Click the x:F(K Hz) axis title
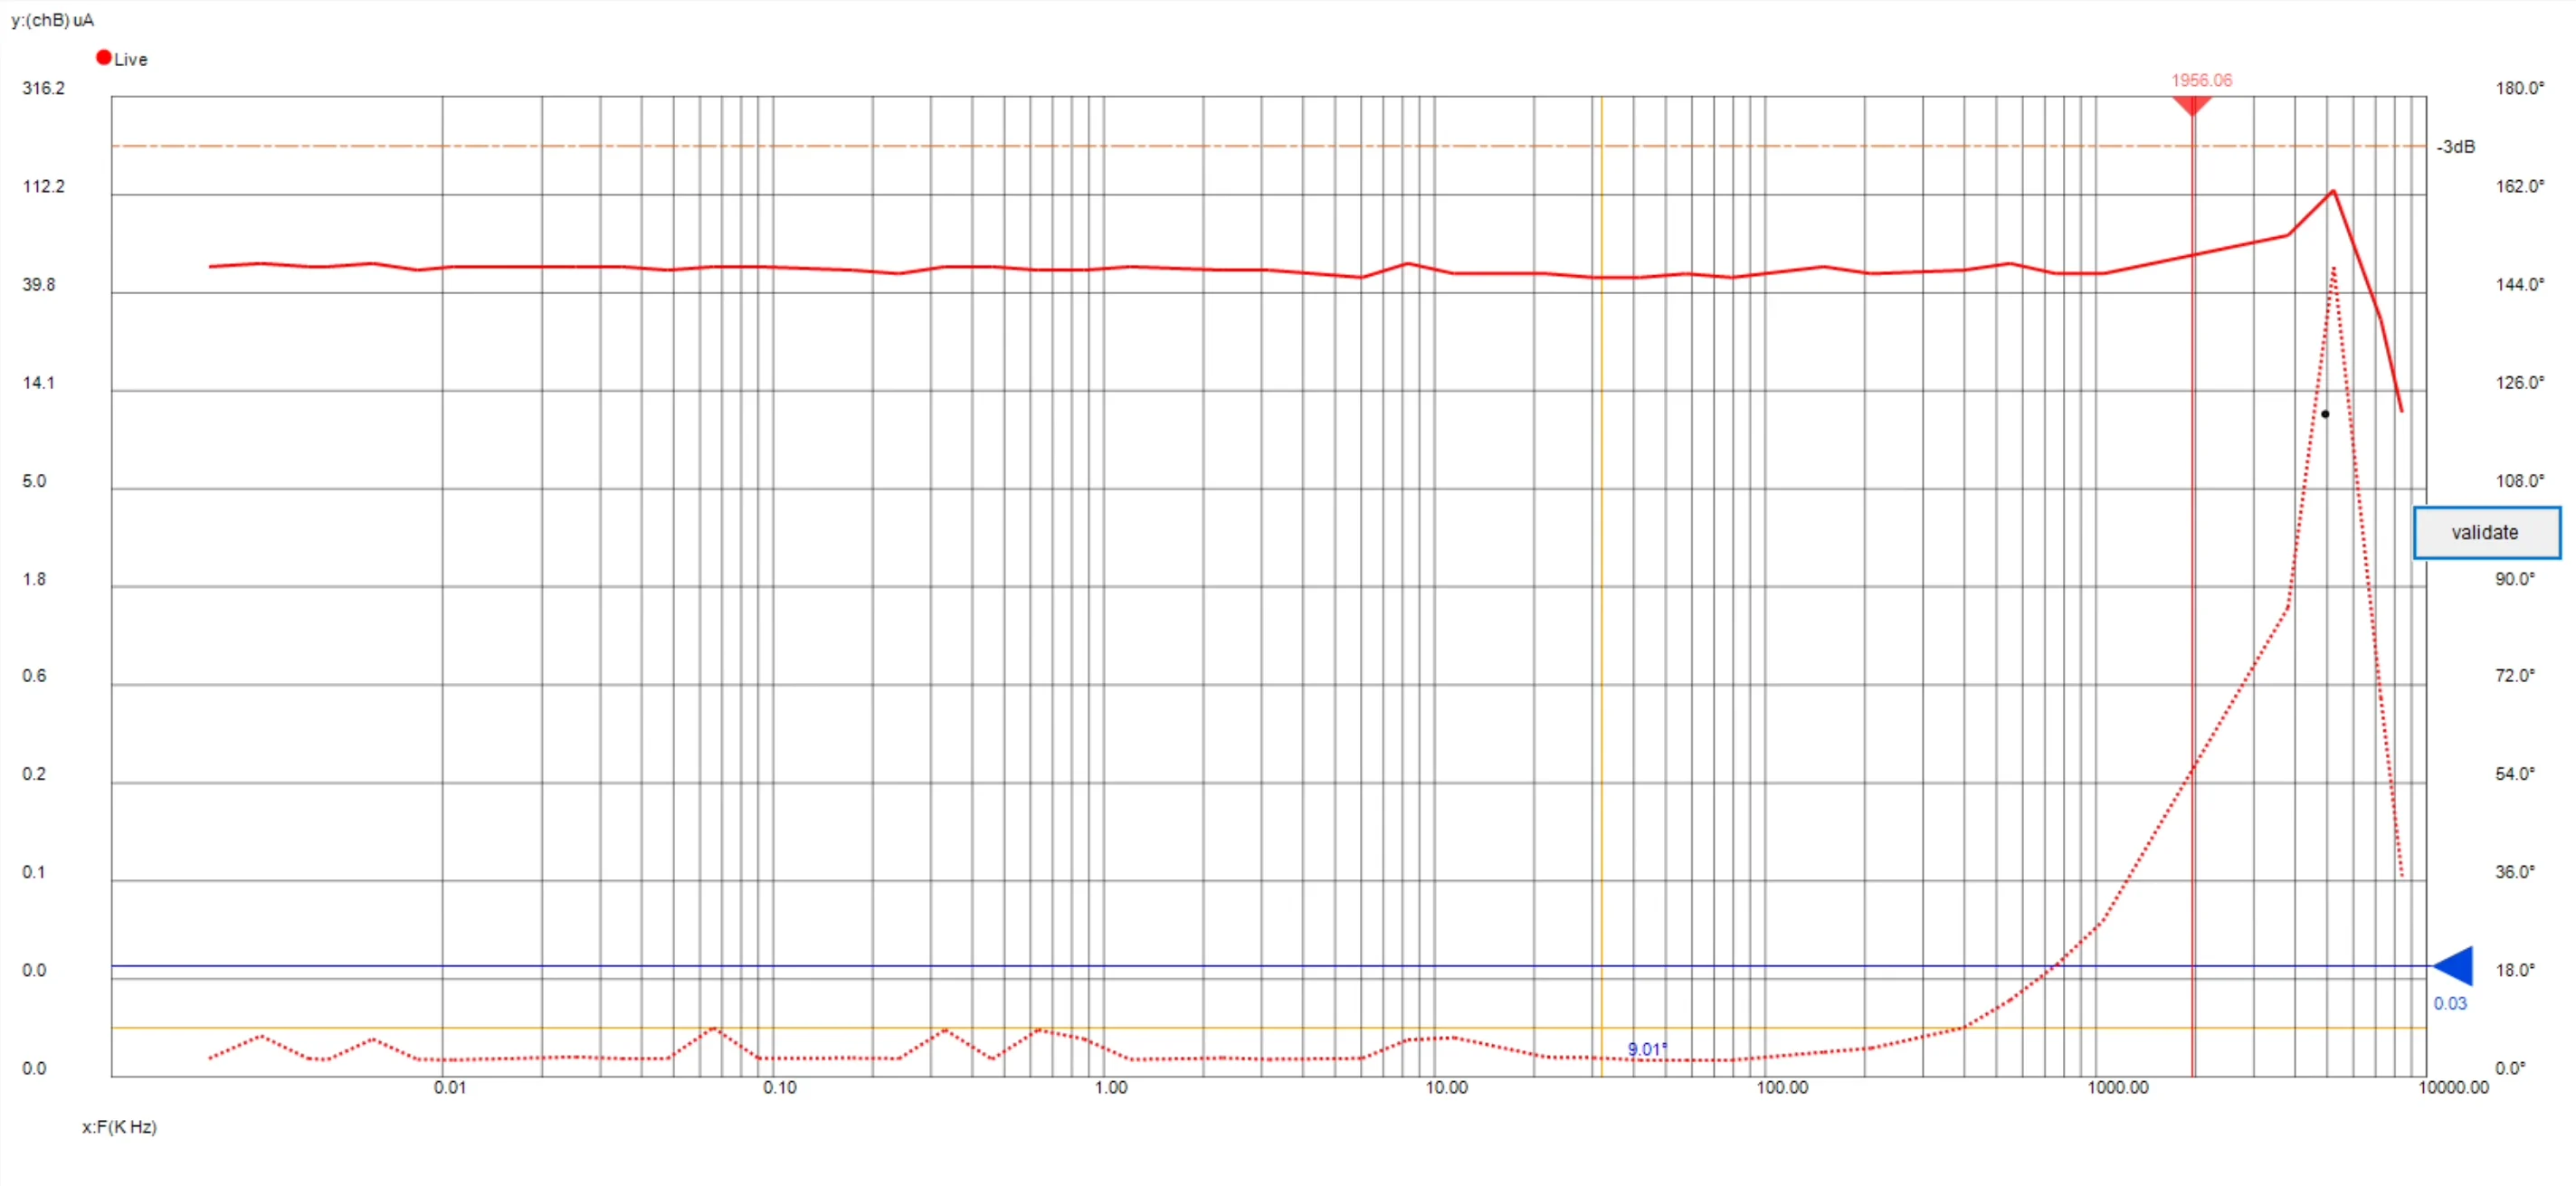2576x1186 pixels. [119, 1127]
